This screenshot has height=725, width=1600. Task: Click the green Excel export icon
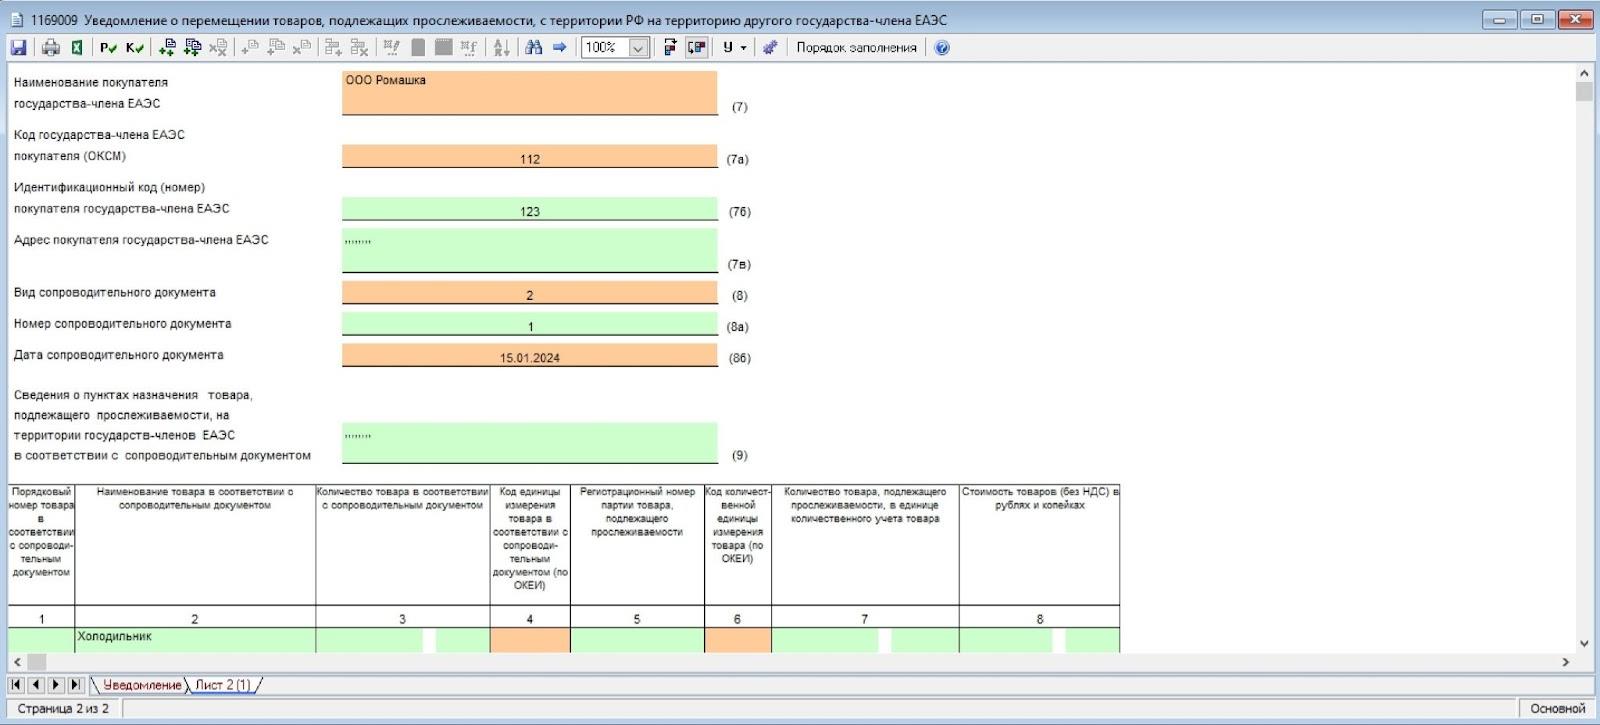pyautogui.click(x=76, y=47)
